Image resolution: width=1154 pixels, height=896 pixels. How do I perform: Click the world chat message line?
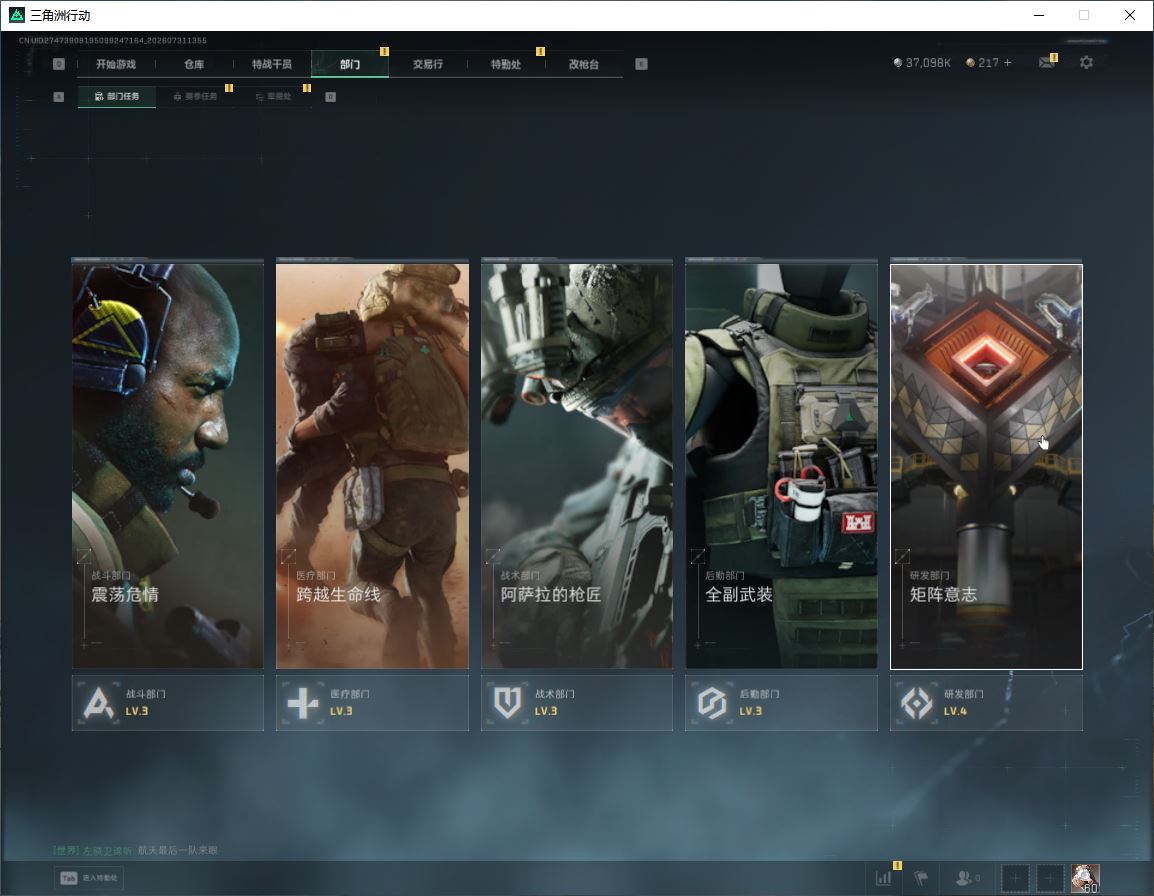[x=136, y=850]
